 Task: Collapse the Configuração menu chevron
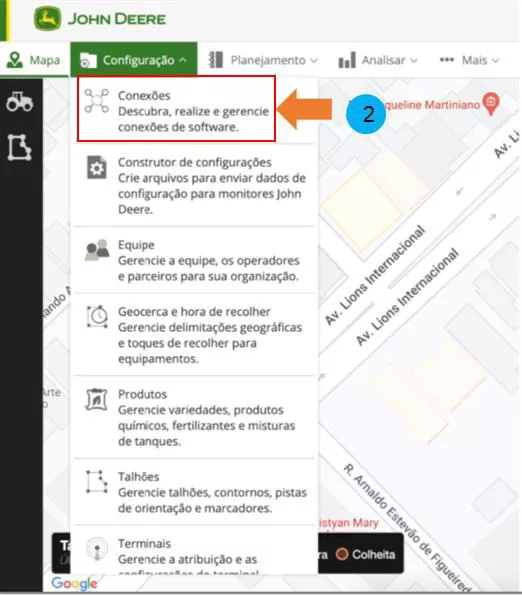[183, 60]
